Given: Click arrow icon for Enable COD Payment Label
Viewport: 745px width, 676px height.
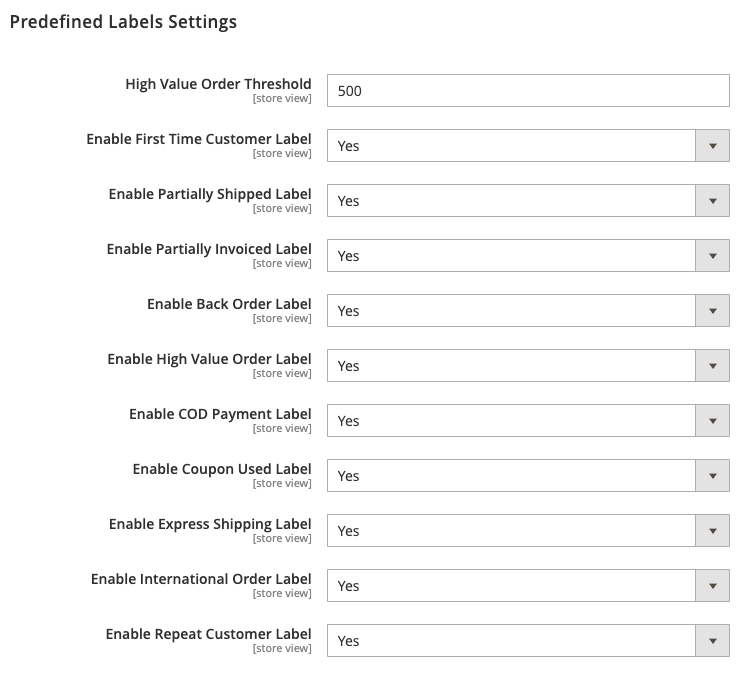Looking at the screenshot, I should point(712,420).
